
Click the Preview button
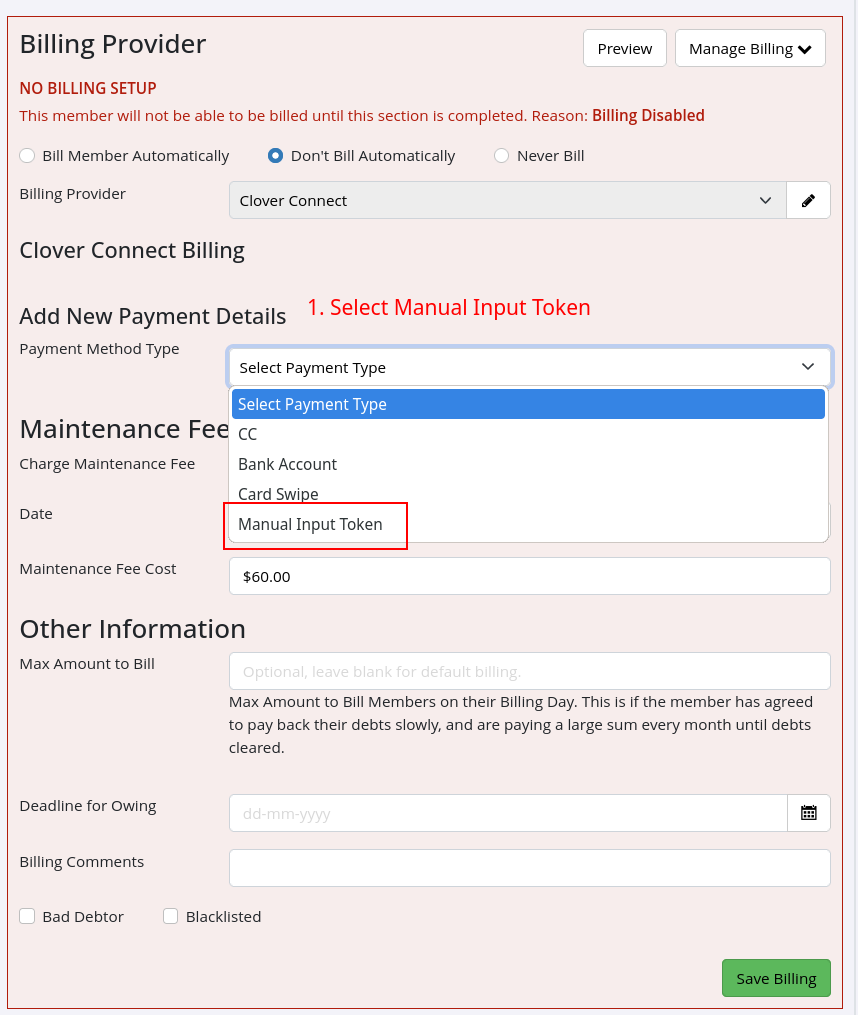click(x=624, y=48)
